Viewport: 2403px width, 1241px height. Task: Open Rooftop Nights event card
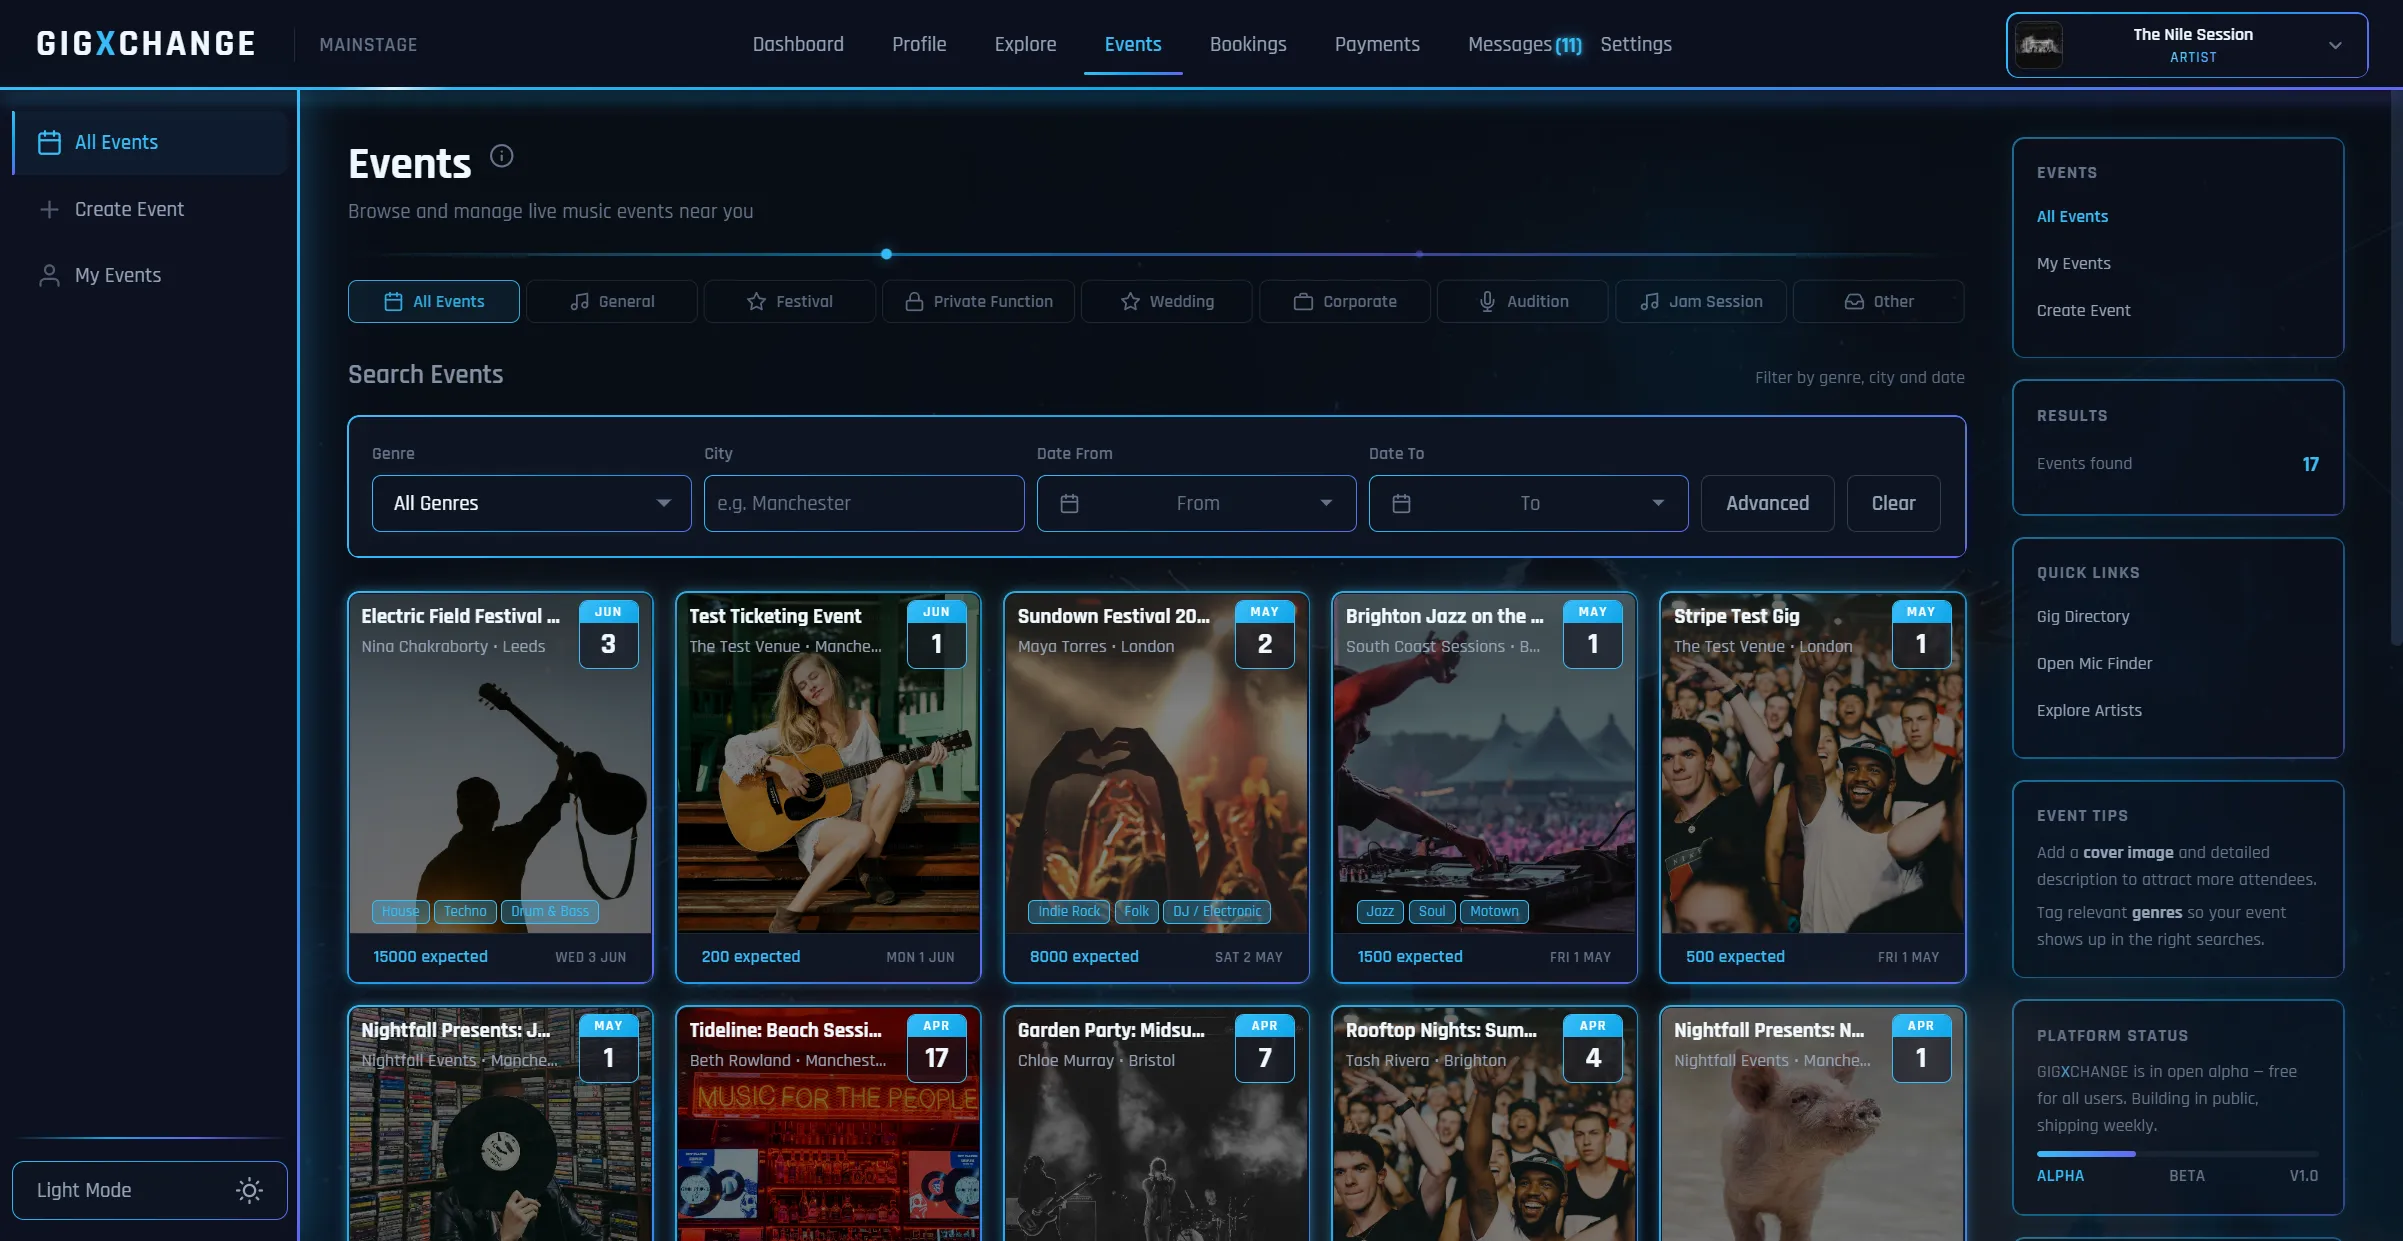pos(1484,1124)
